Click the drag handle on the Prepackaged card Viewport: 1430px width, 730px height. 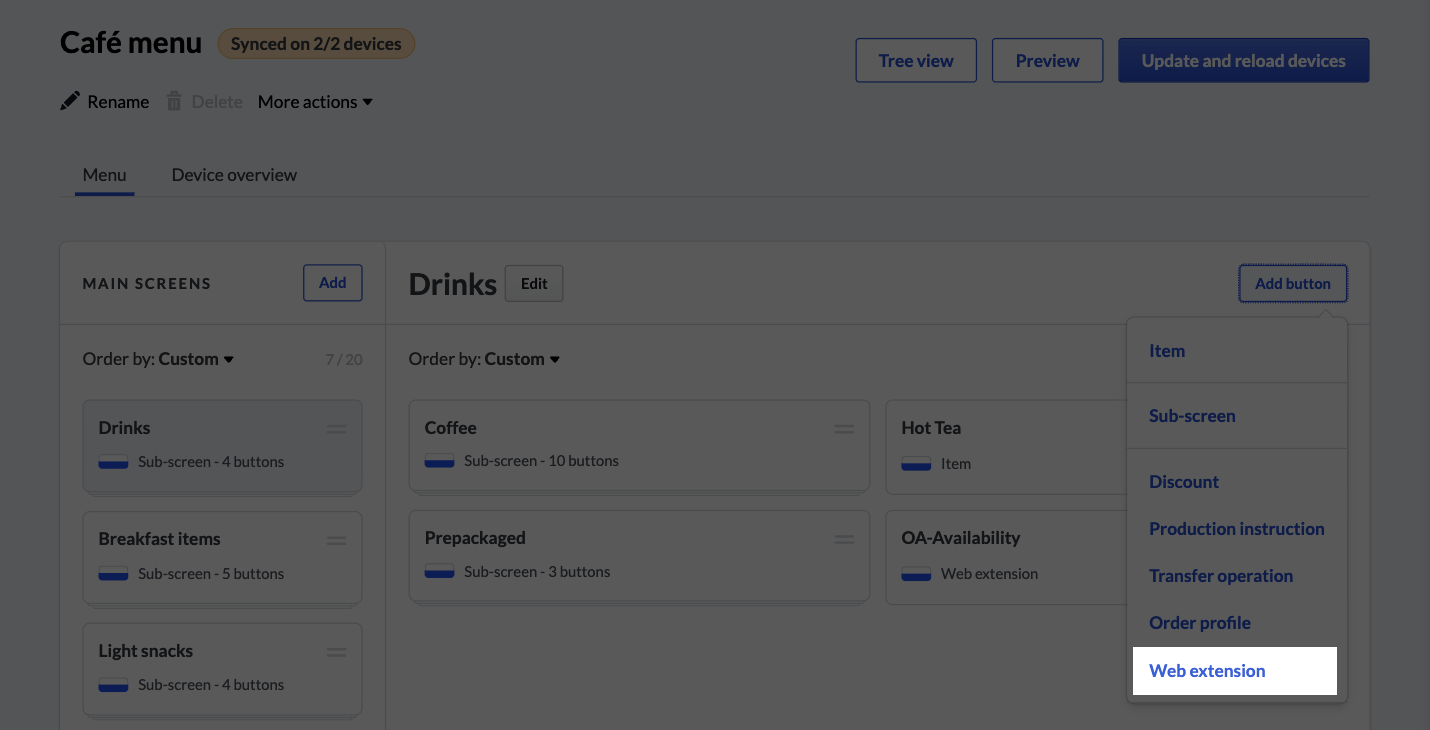click(845, 538)
